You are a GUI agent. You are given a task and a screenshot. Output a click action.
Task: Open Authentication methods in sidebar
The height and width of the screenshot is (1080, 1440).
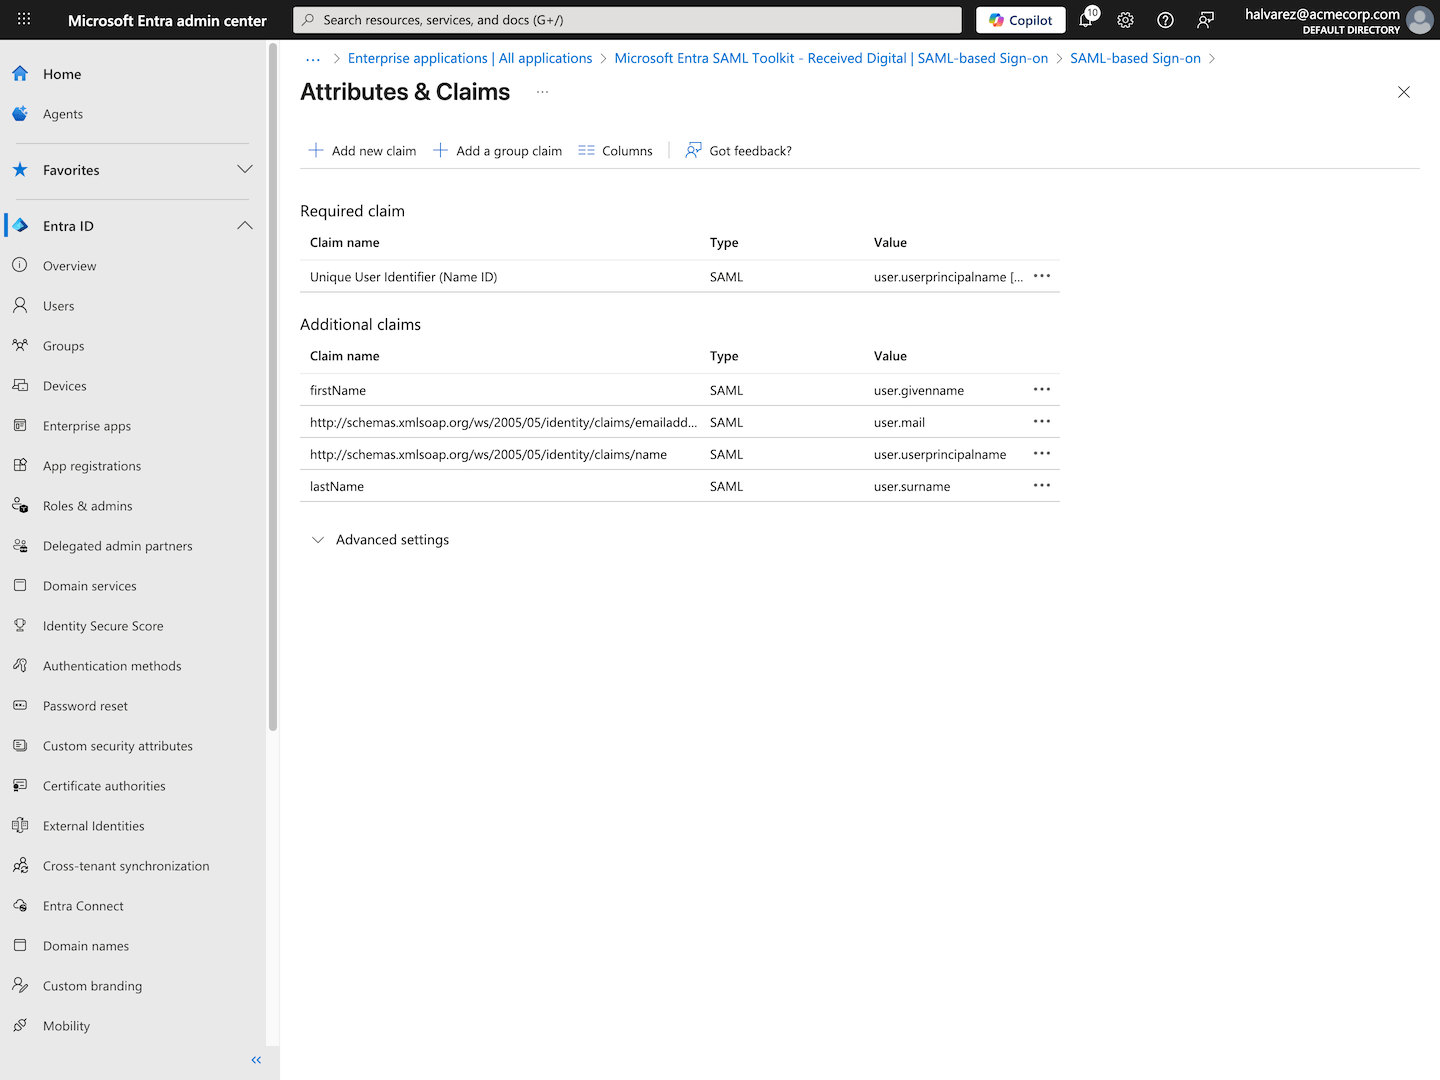pos(112,666)
